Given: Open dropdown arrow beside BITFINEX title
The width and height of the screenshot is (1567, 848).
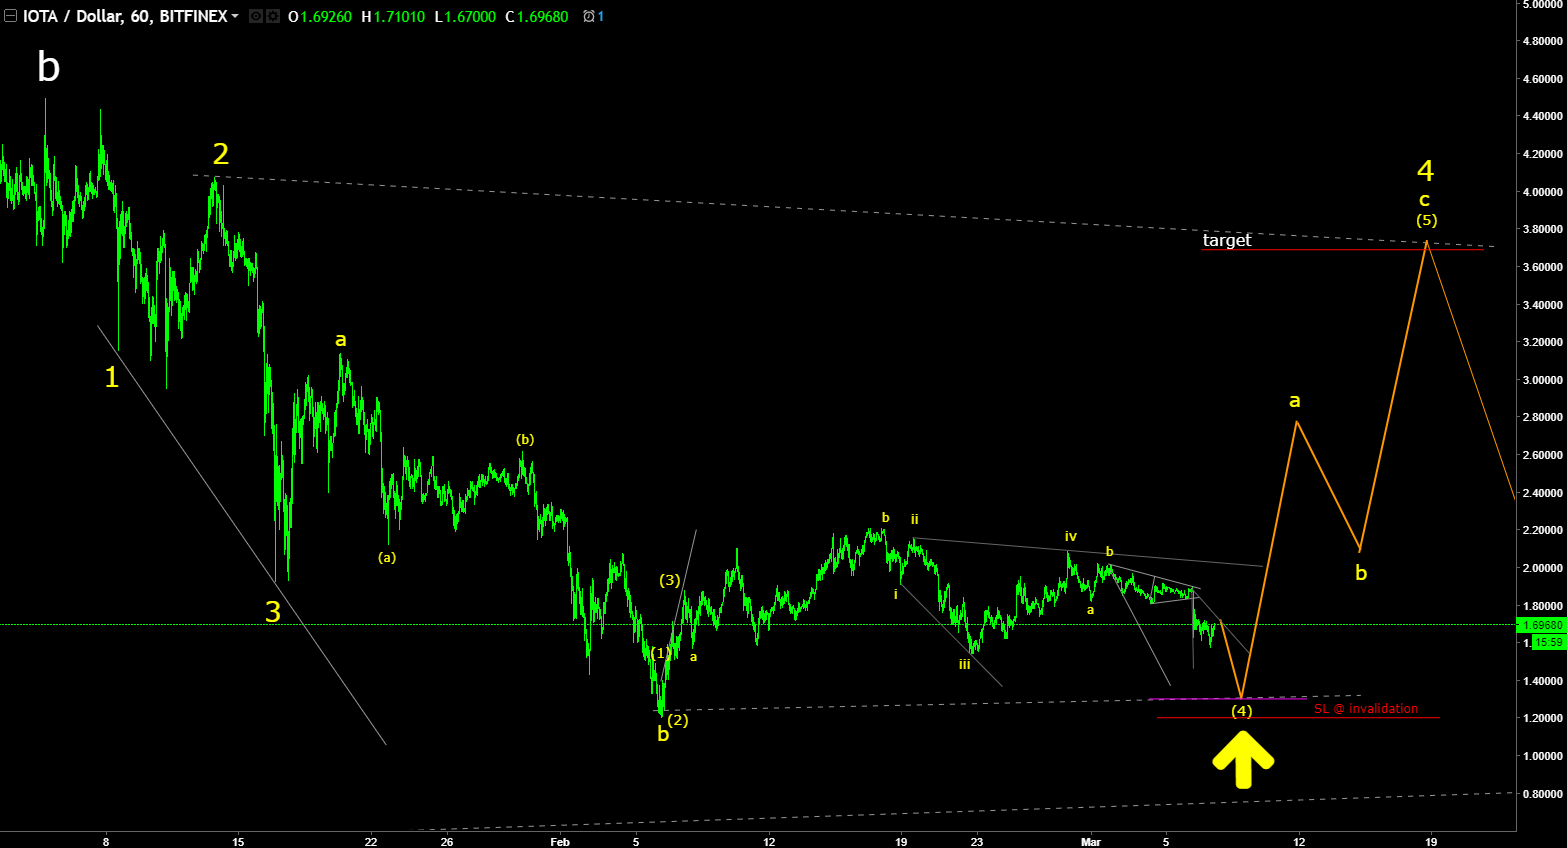Looking at the screenshot, I should [x=235, y=16].
